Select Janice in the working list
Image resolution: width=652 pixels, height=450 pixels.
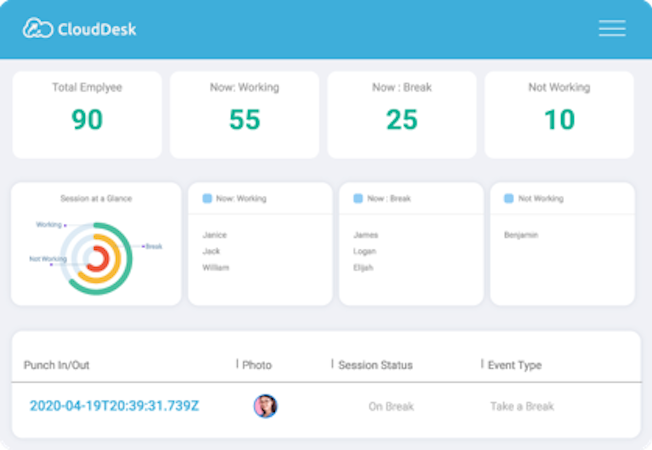pyautogui.click(x=215, y=235)
